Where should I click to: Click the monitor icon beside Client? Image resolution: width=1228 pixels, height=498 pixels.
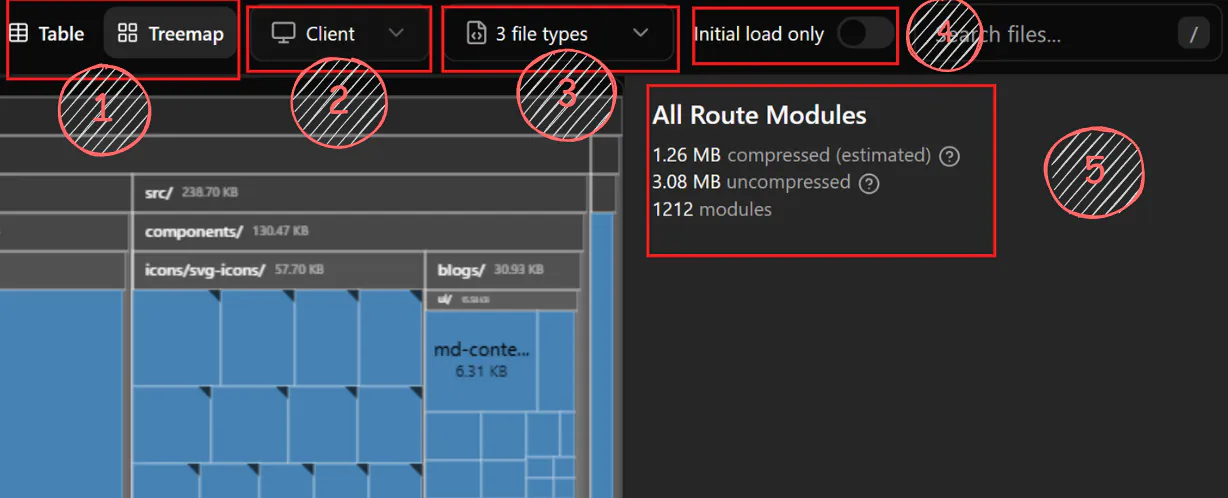point(283,34)
